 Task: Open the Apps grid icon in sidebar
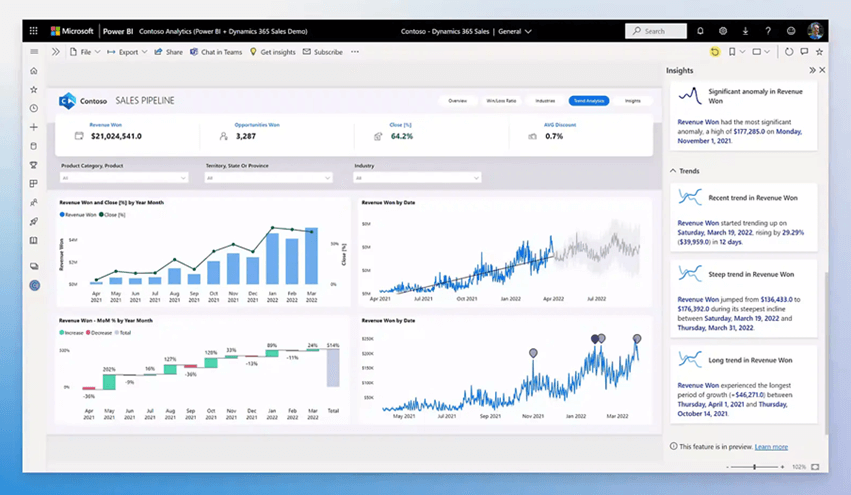click(x=34, y=183)
